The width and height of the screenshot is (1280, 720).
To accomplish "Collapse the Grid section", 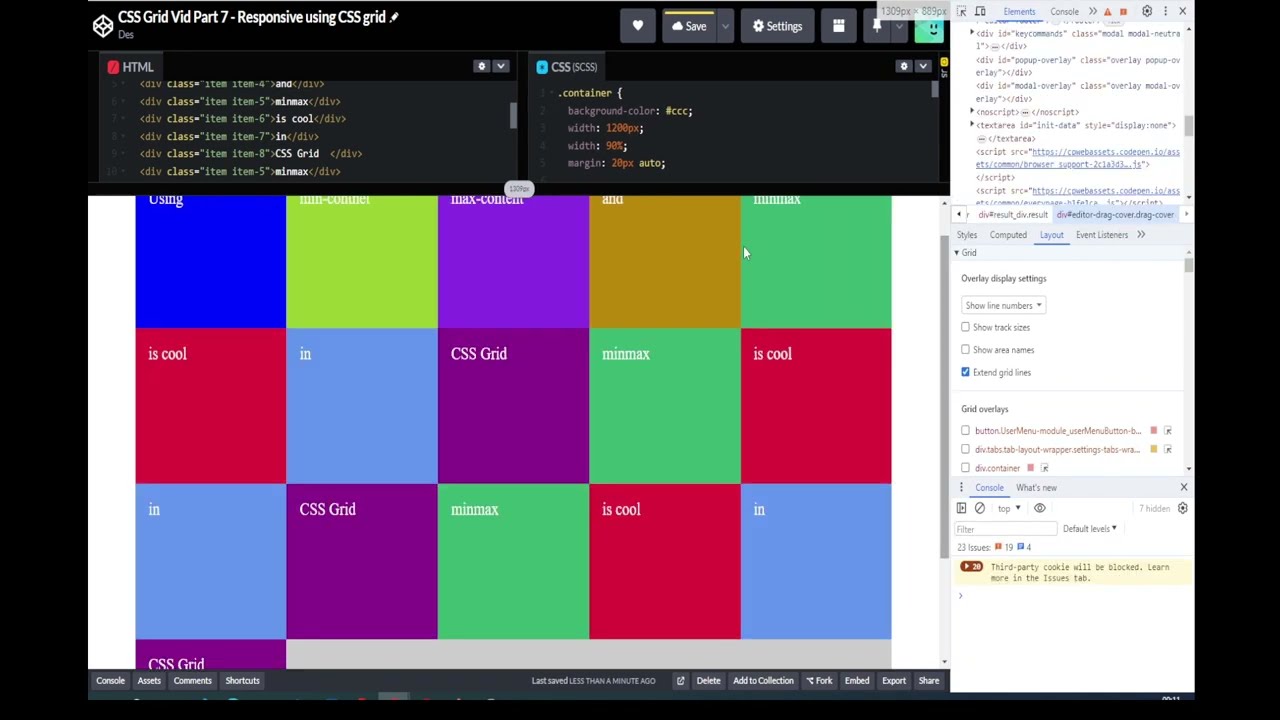I will tap(957, 253).
